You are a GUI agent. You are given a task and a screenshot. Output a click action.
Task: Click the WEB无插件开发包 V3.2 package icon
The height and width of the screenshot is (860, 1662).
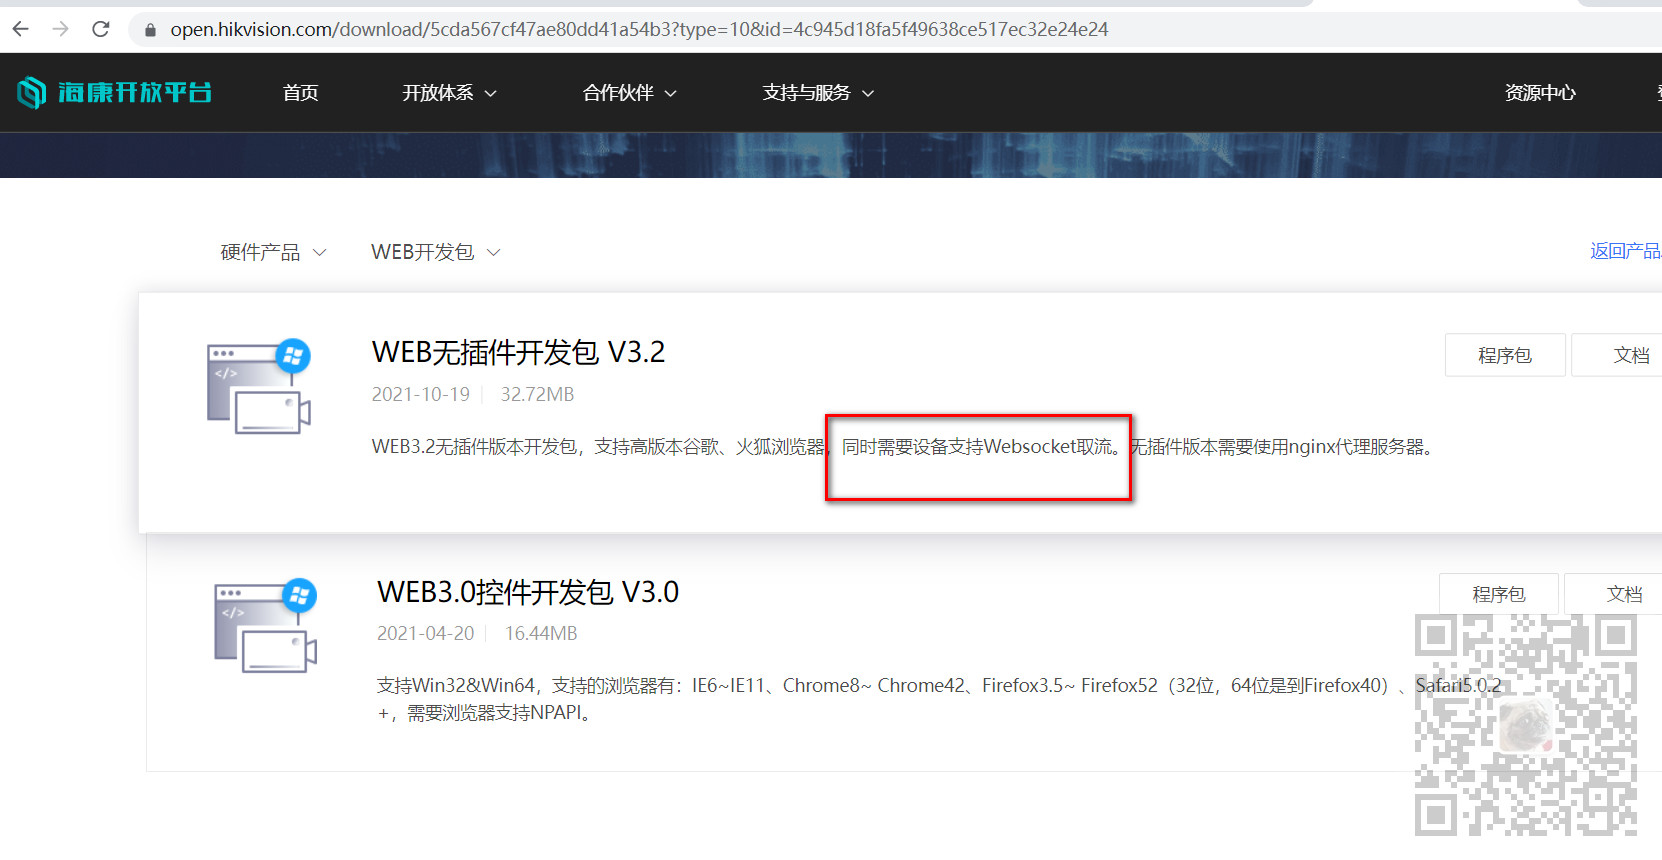pyautogui.click(x=260, y=386)
